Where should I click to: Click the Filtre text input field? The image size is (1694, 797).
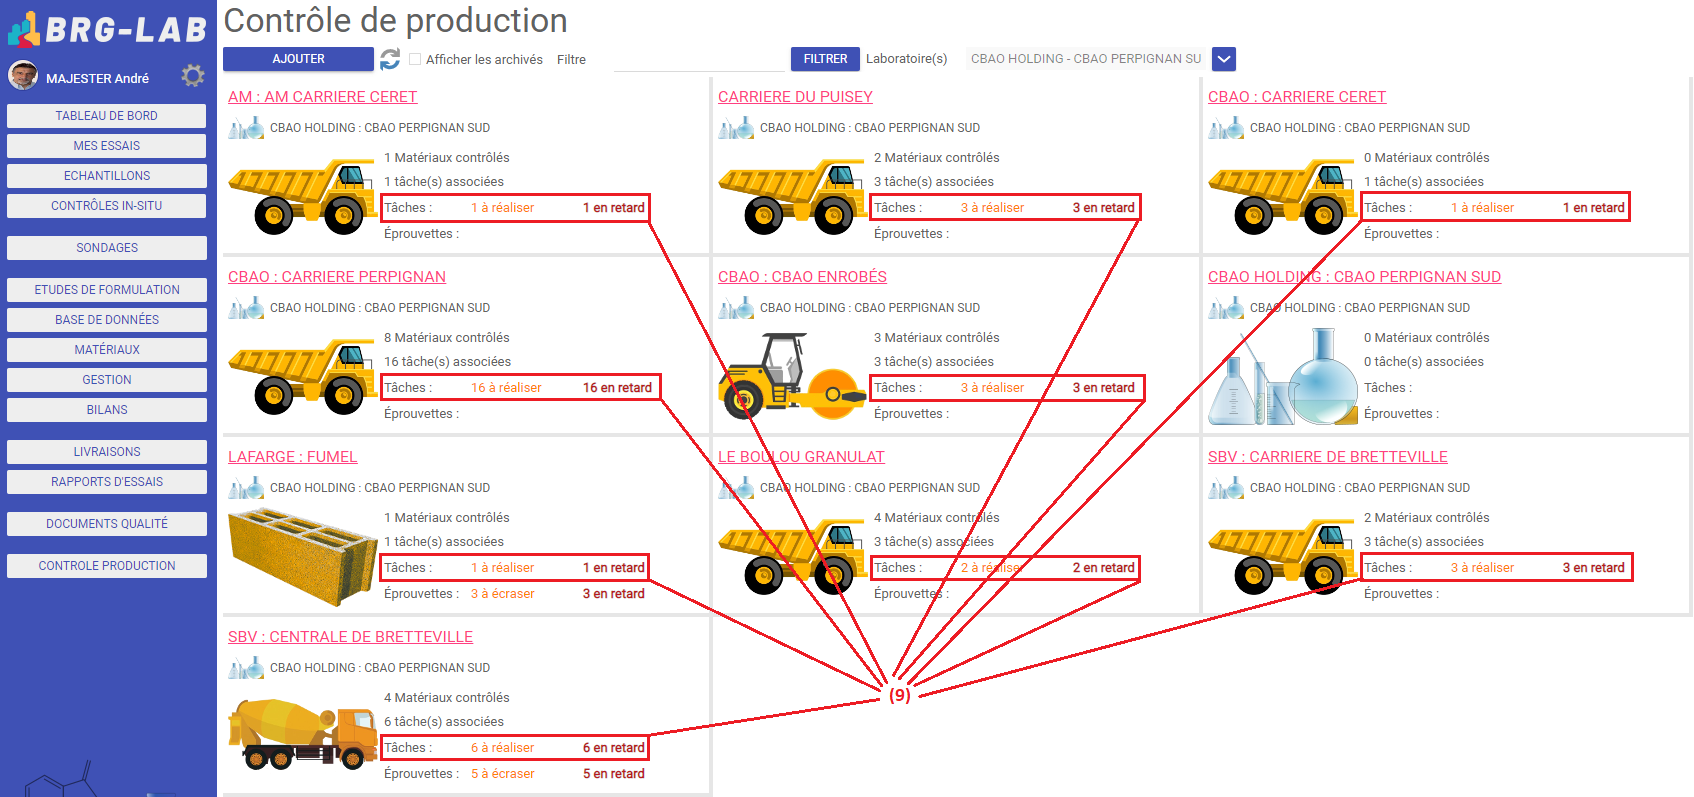point(699,60)
